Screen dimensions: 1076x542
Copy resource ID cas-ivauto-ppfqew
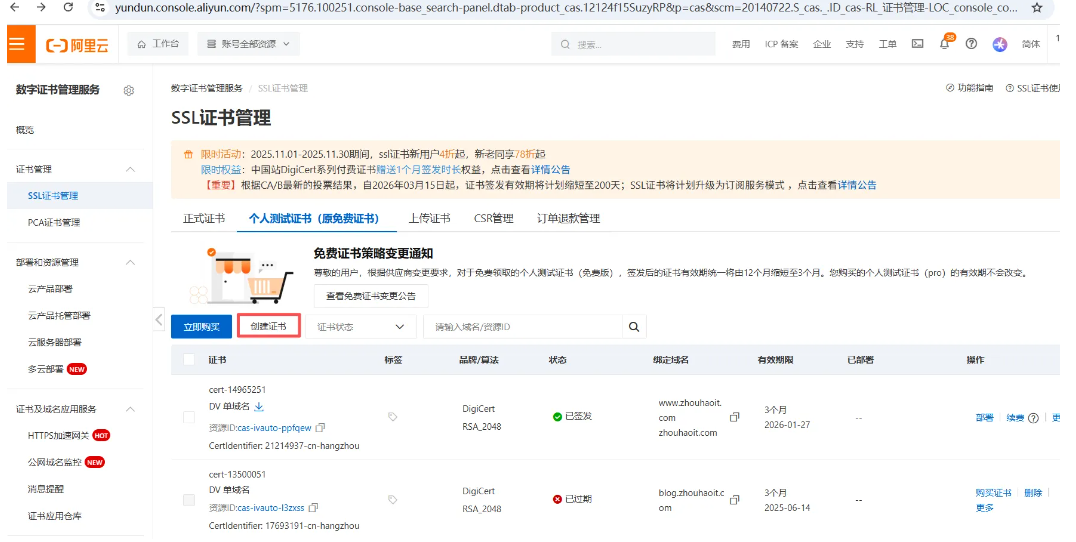coord(320,427)
